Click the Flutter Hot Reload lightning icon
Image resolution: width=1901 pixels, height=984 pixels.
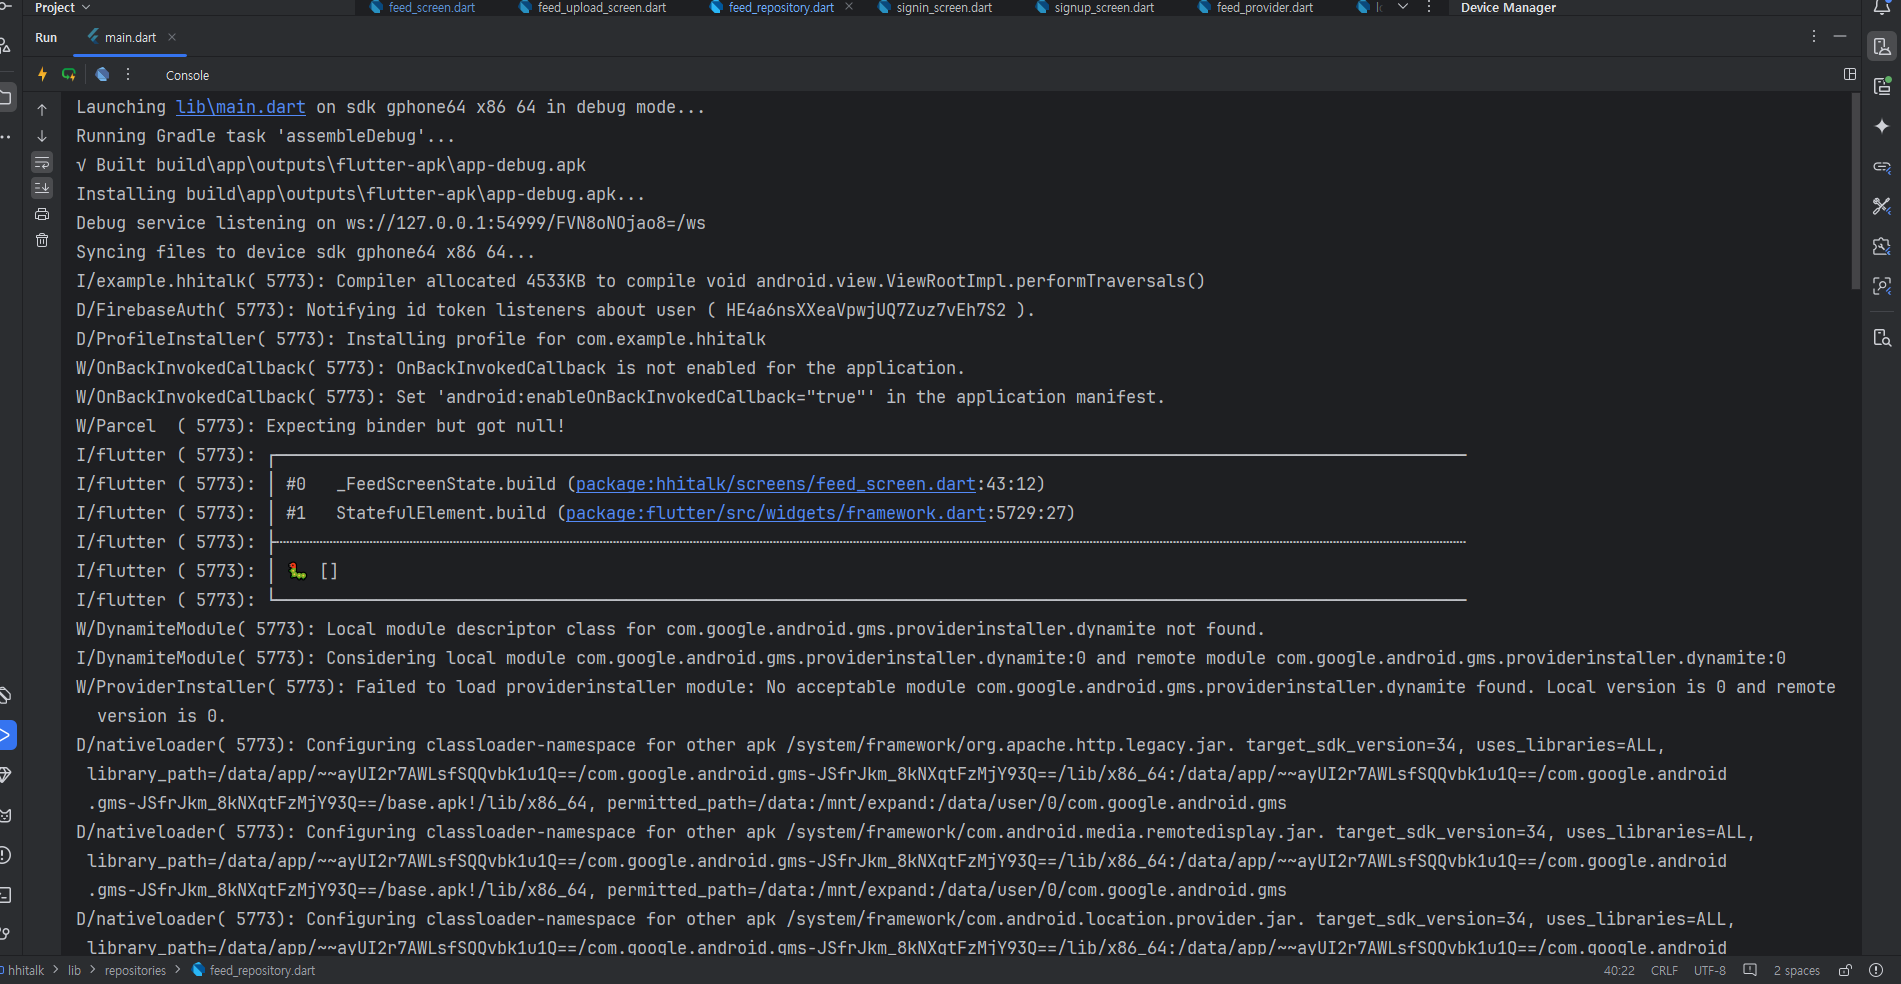click(x=42, y=74)
